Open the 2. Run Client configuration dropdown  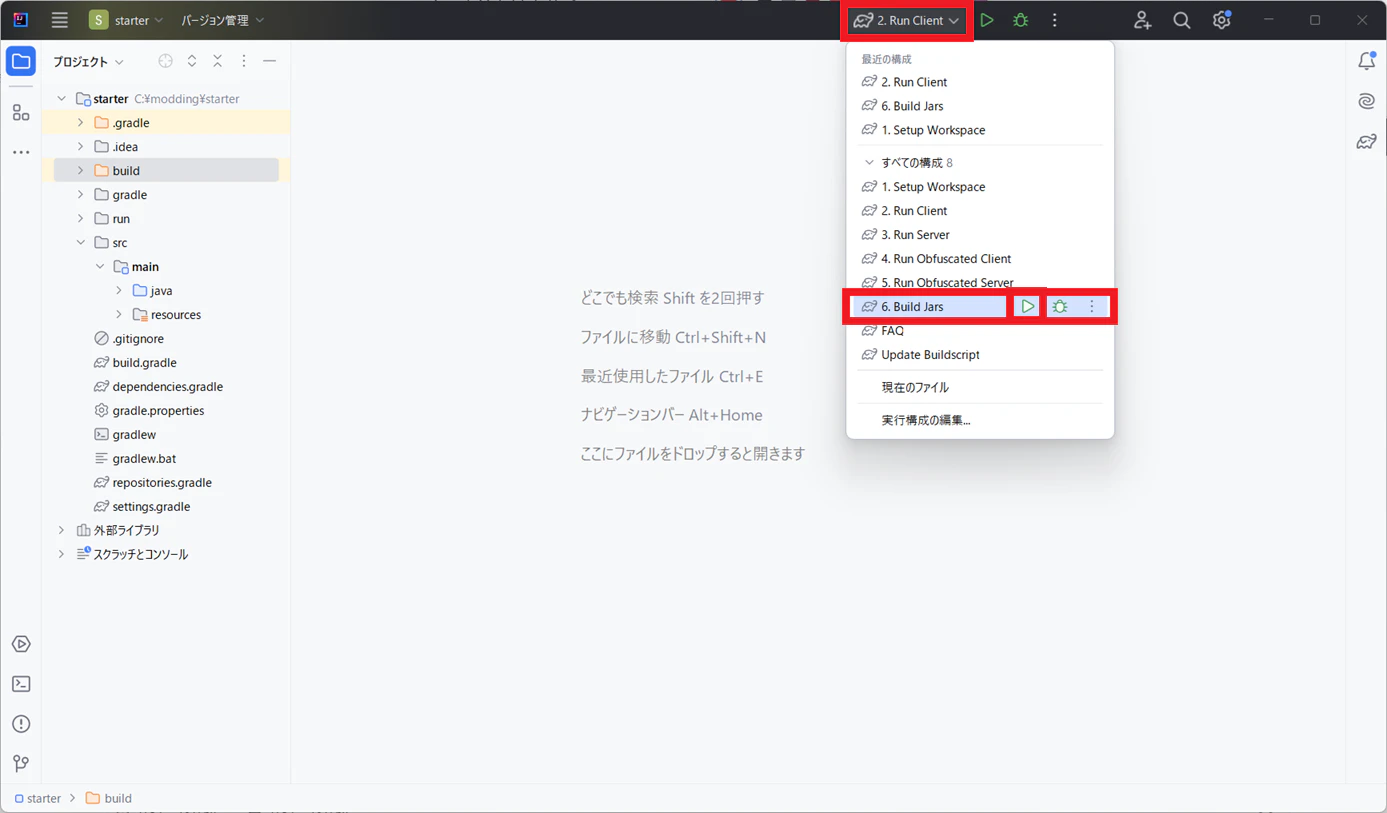coord(906,20)
